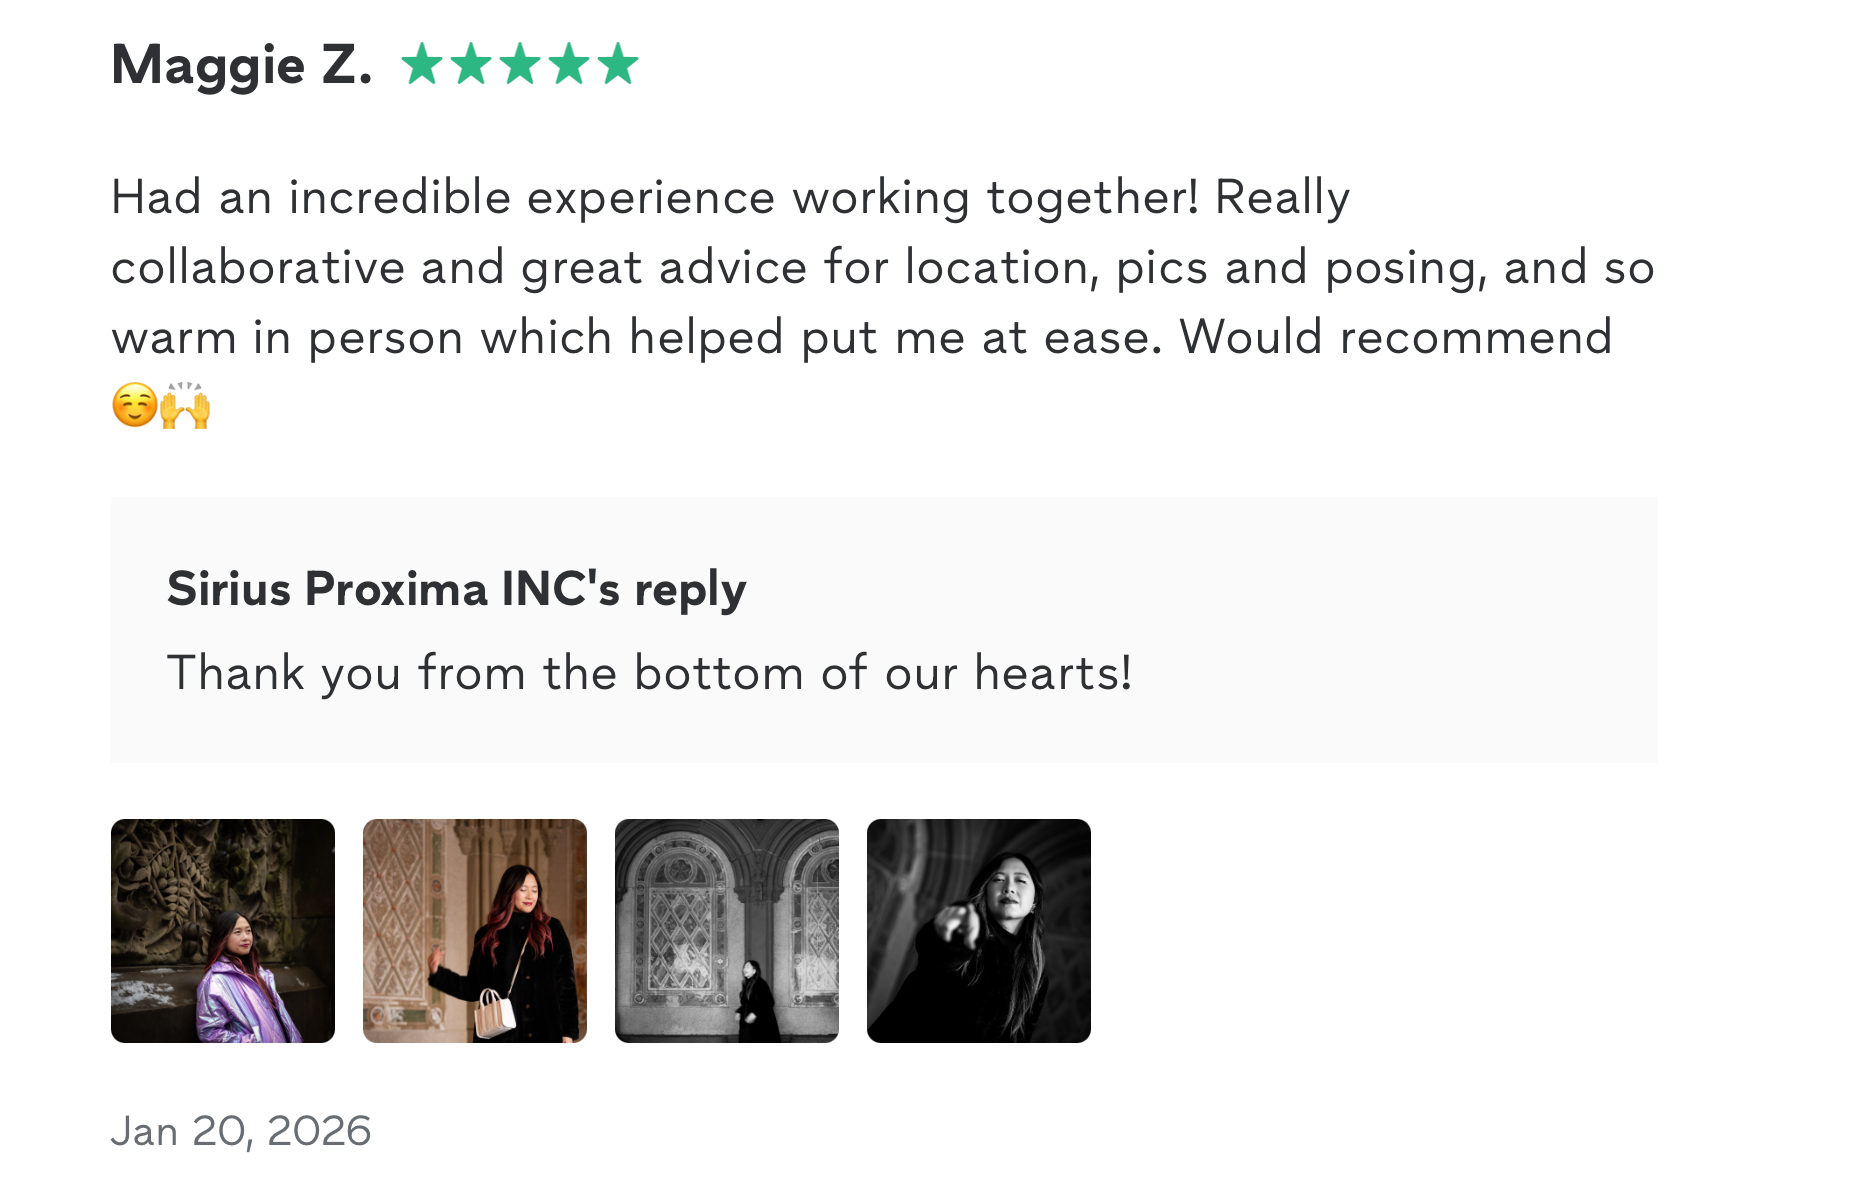Screen dimensions: 1876x1184
Task: Click the second green rating star
Action: point(470,64)
